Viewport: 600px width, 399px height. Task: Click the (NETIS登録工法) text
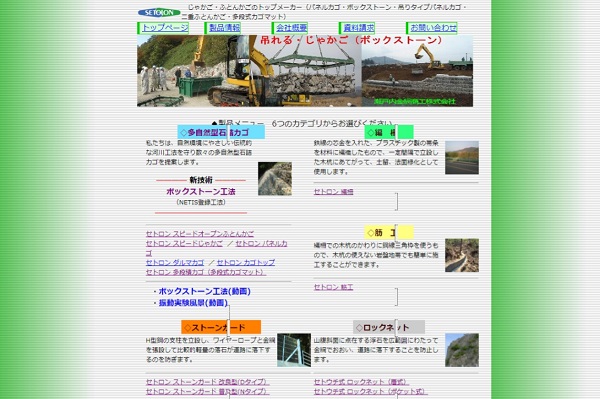(x=201, y=202)
